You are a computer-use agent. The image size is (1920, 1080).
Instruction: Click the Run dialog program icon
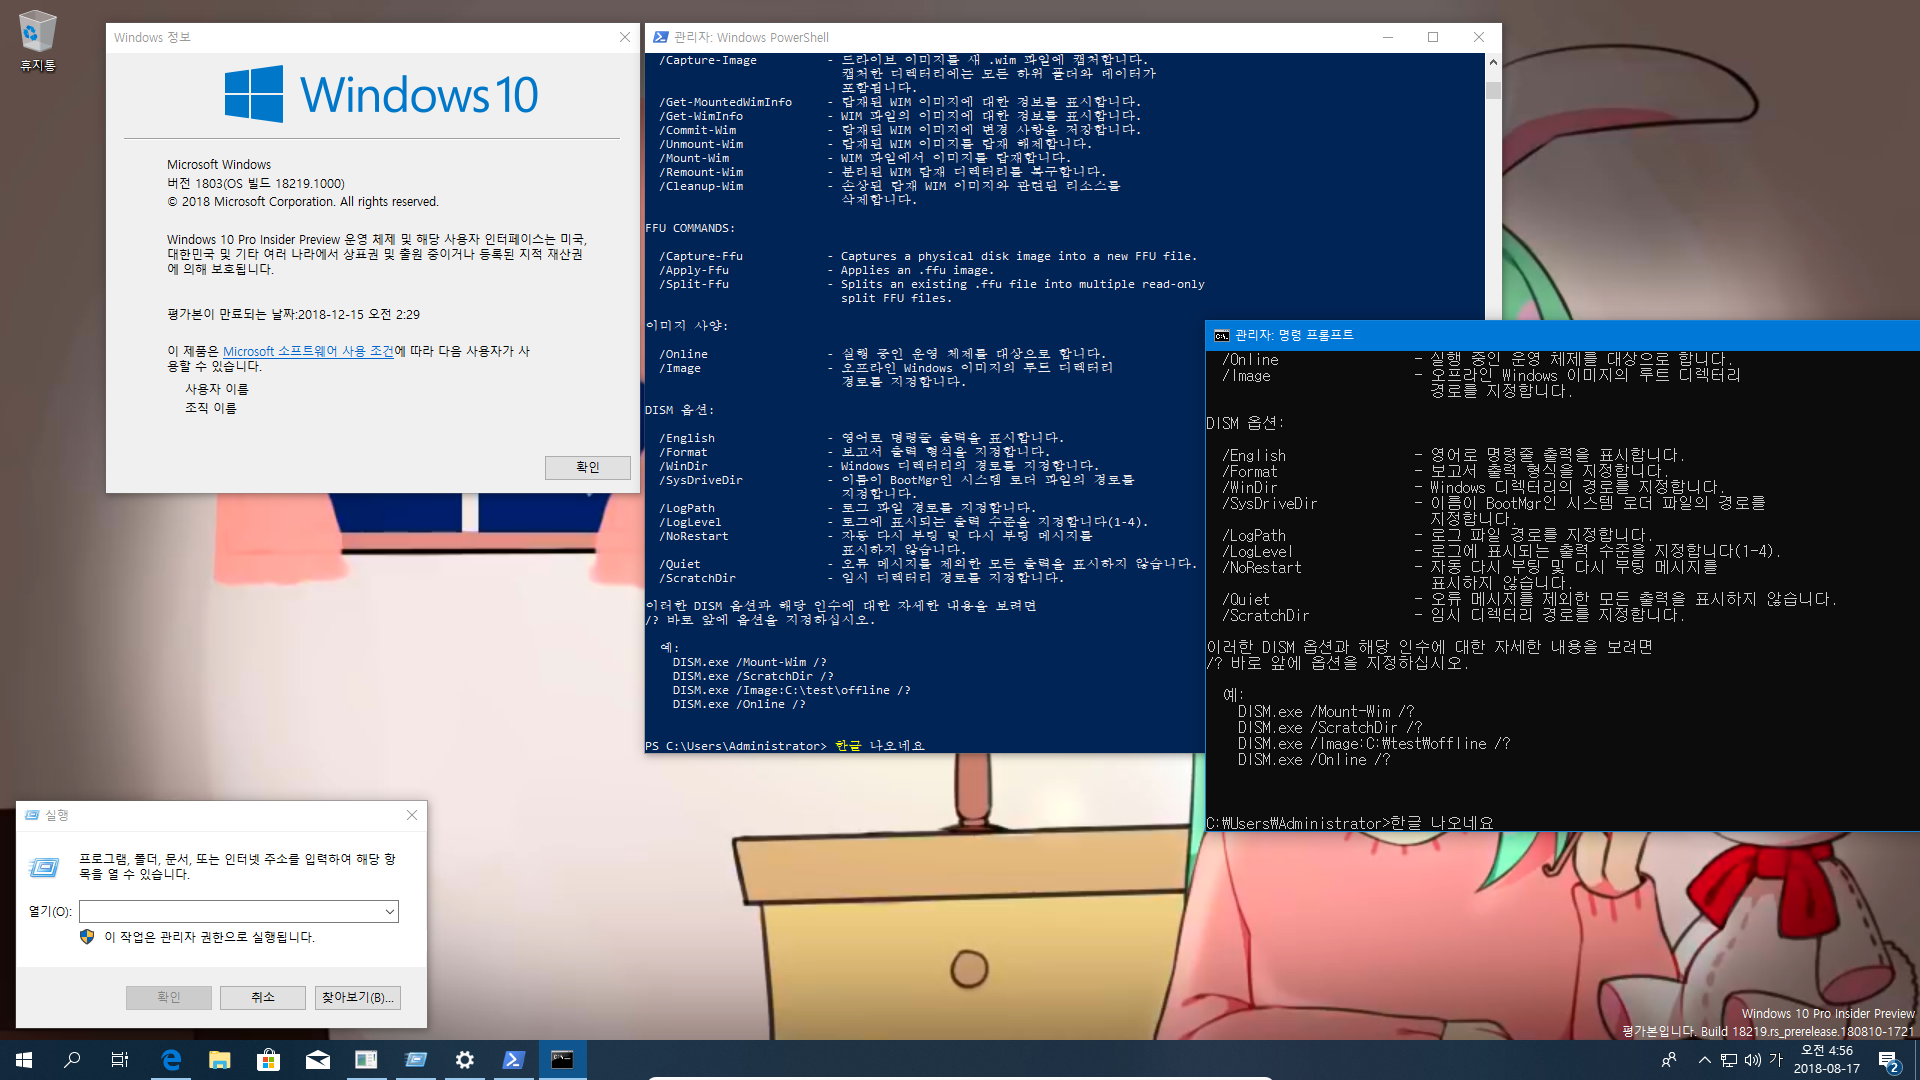tap(44, 867)
